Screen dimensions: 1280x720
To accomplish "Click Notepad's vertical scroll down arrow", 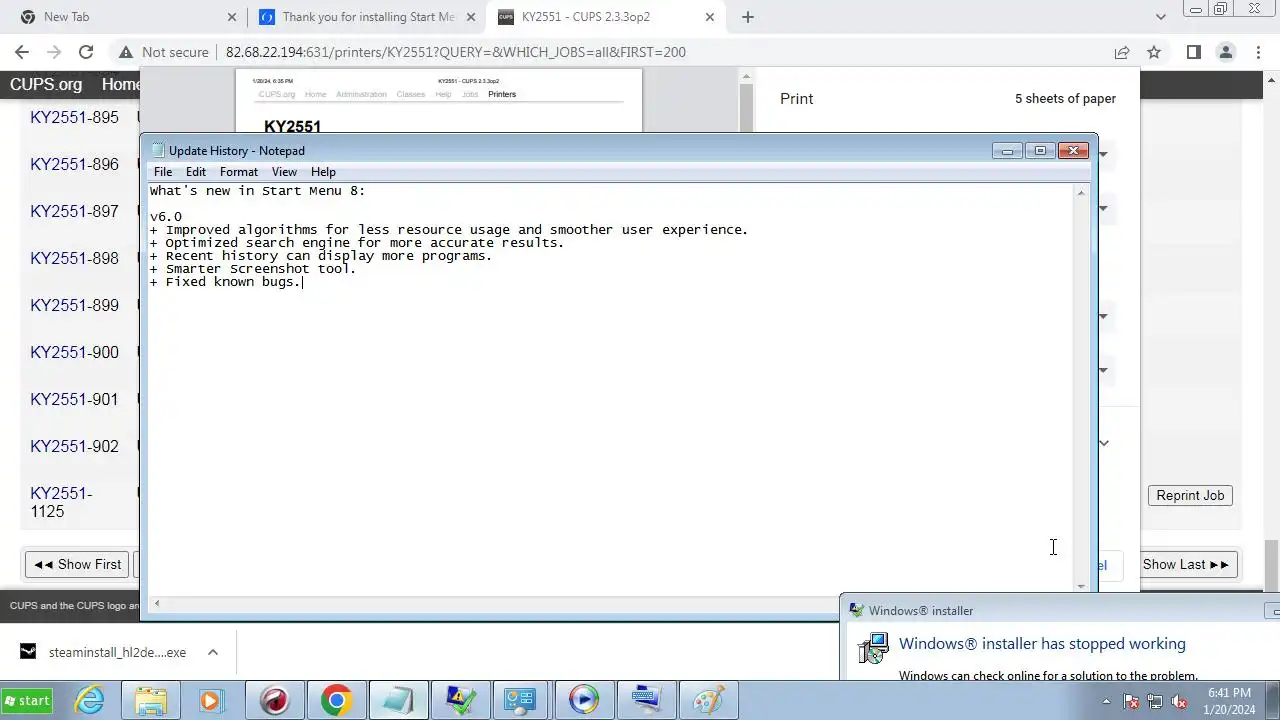I will (x=1081, y=586).
